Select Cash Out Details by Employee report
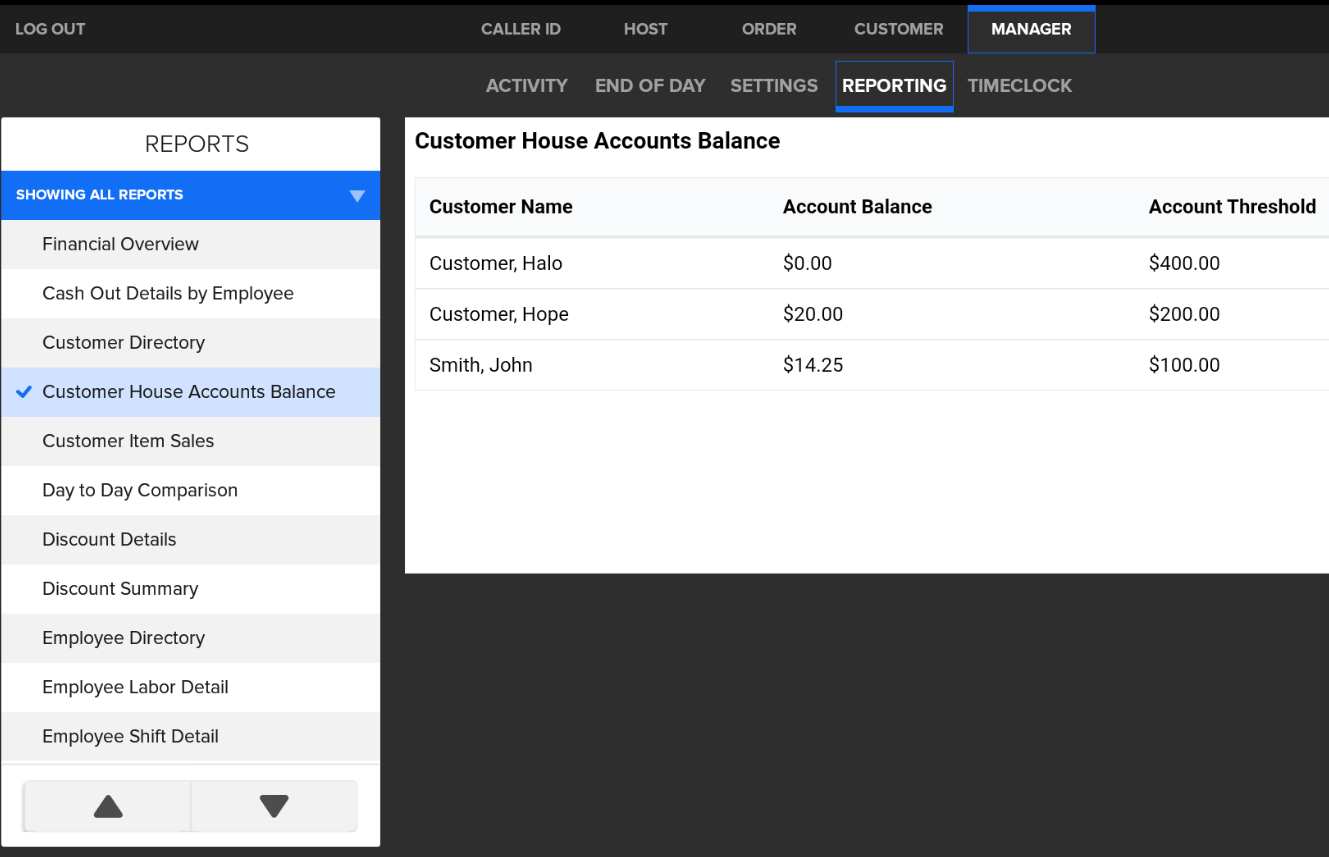 click(x=168, y=293)
